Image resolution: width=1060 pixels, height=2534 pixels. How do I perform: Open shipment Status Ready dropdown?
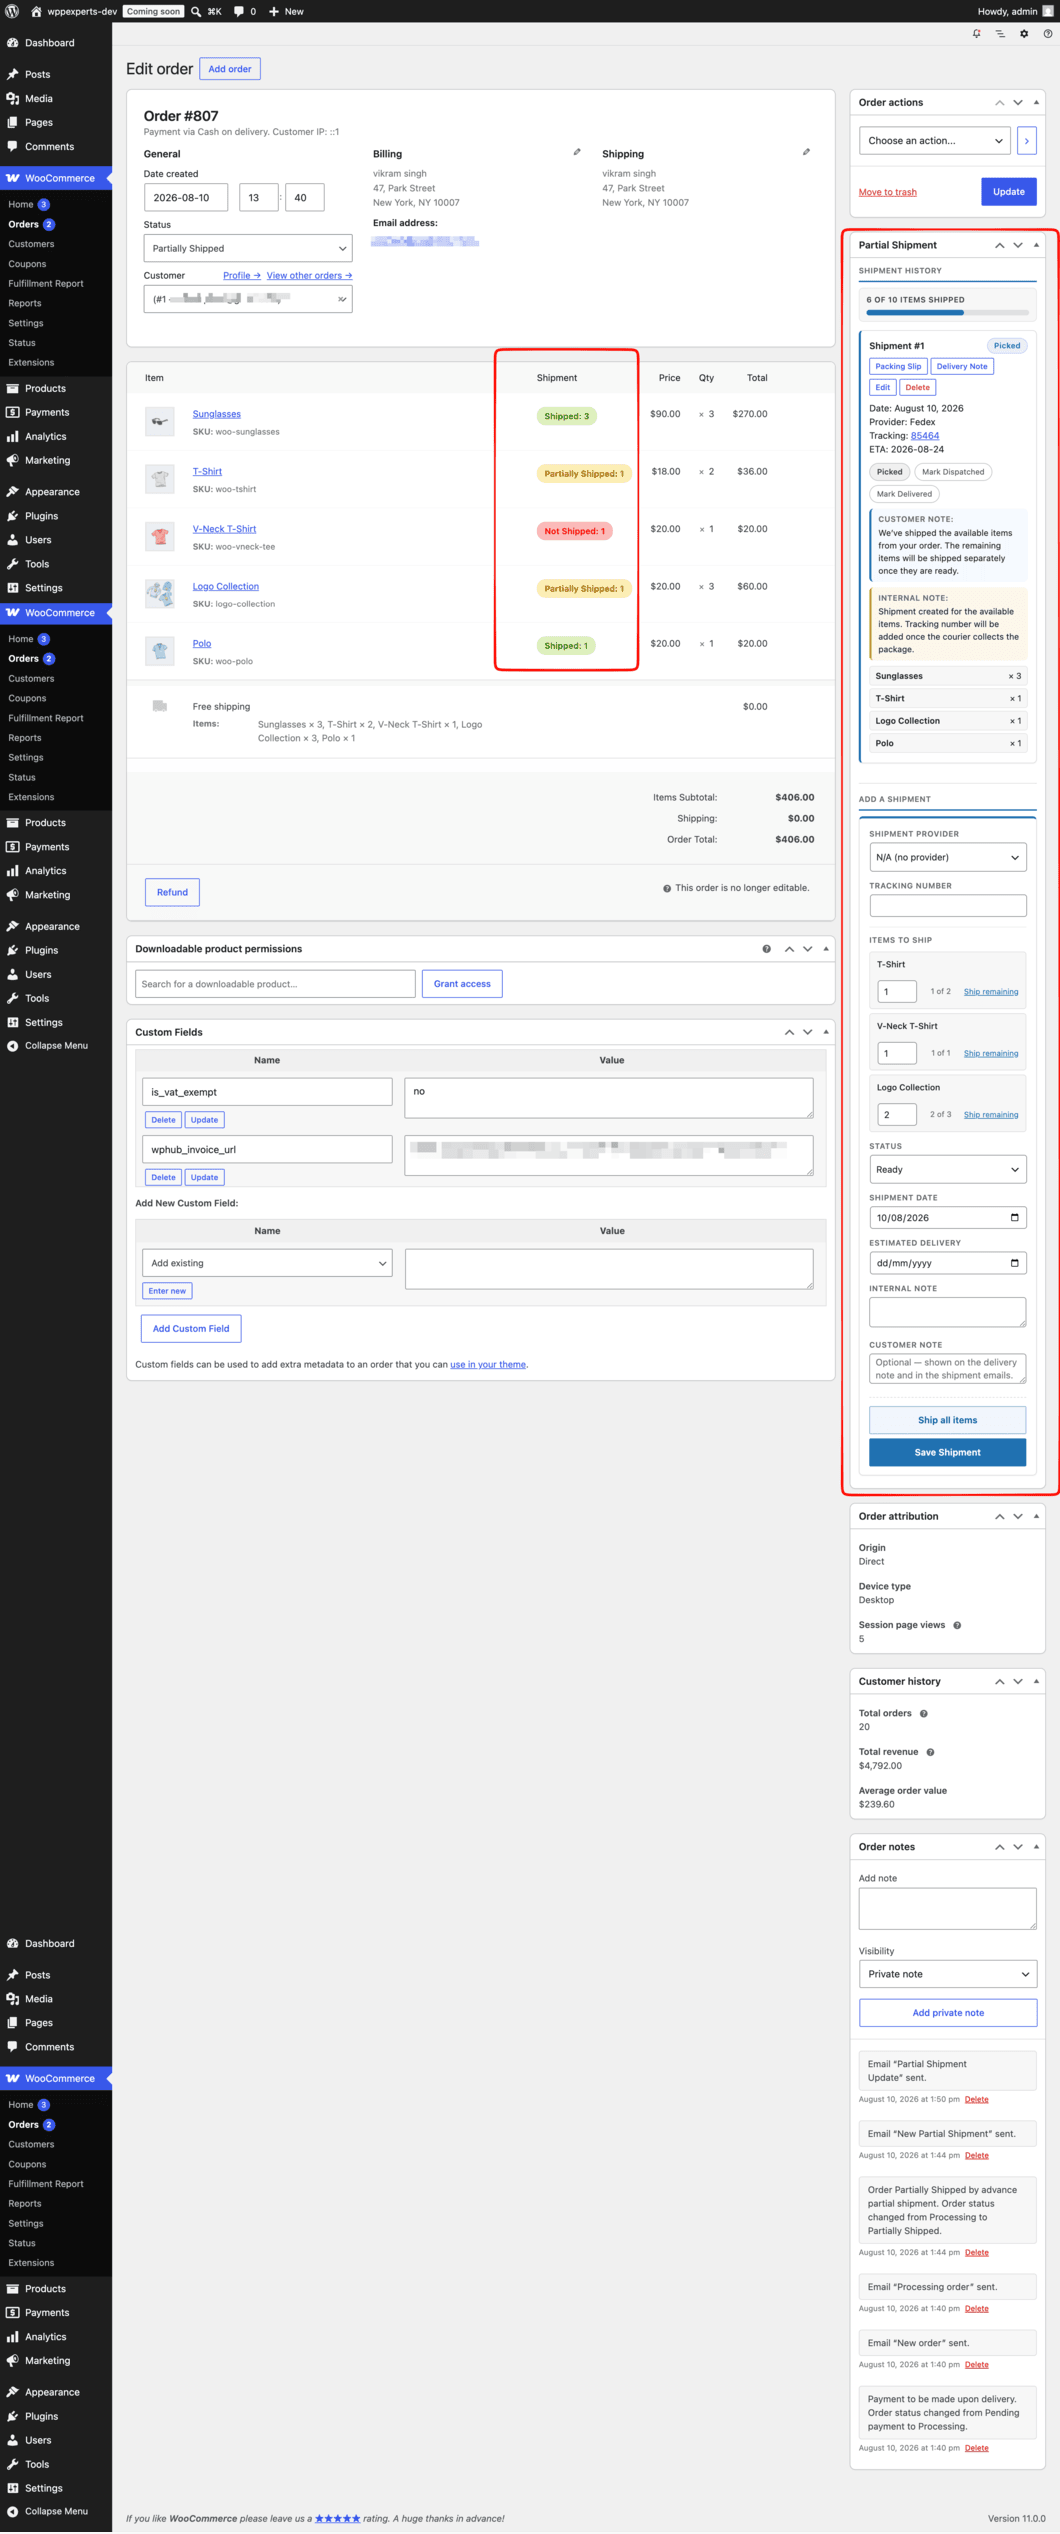tap(948, 1169)
